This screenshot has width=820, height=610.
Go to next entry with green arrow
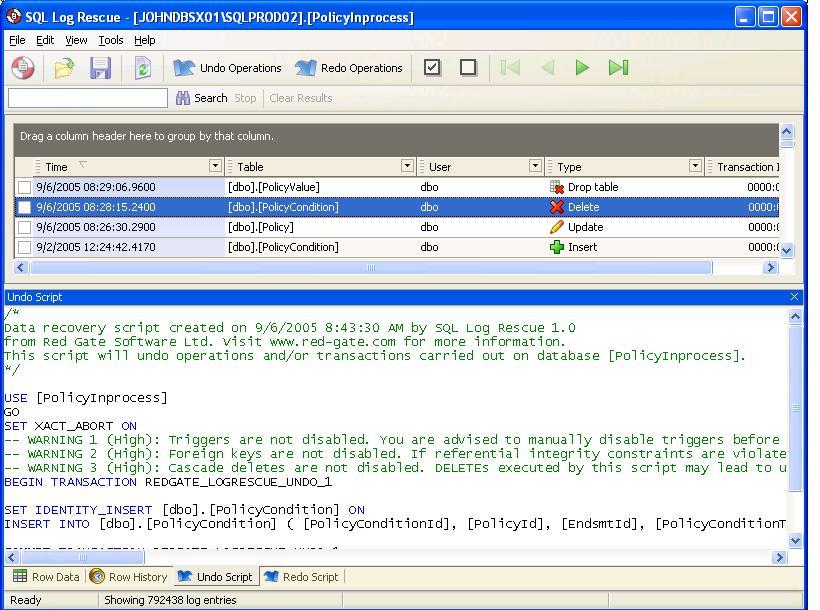click(582, 68)
